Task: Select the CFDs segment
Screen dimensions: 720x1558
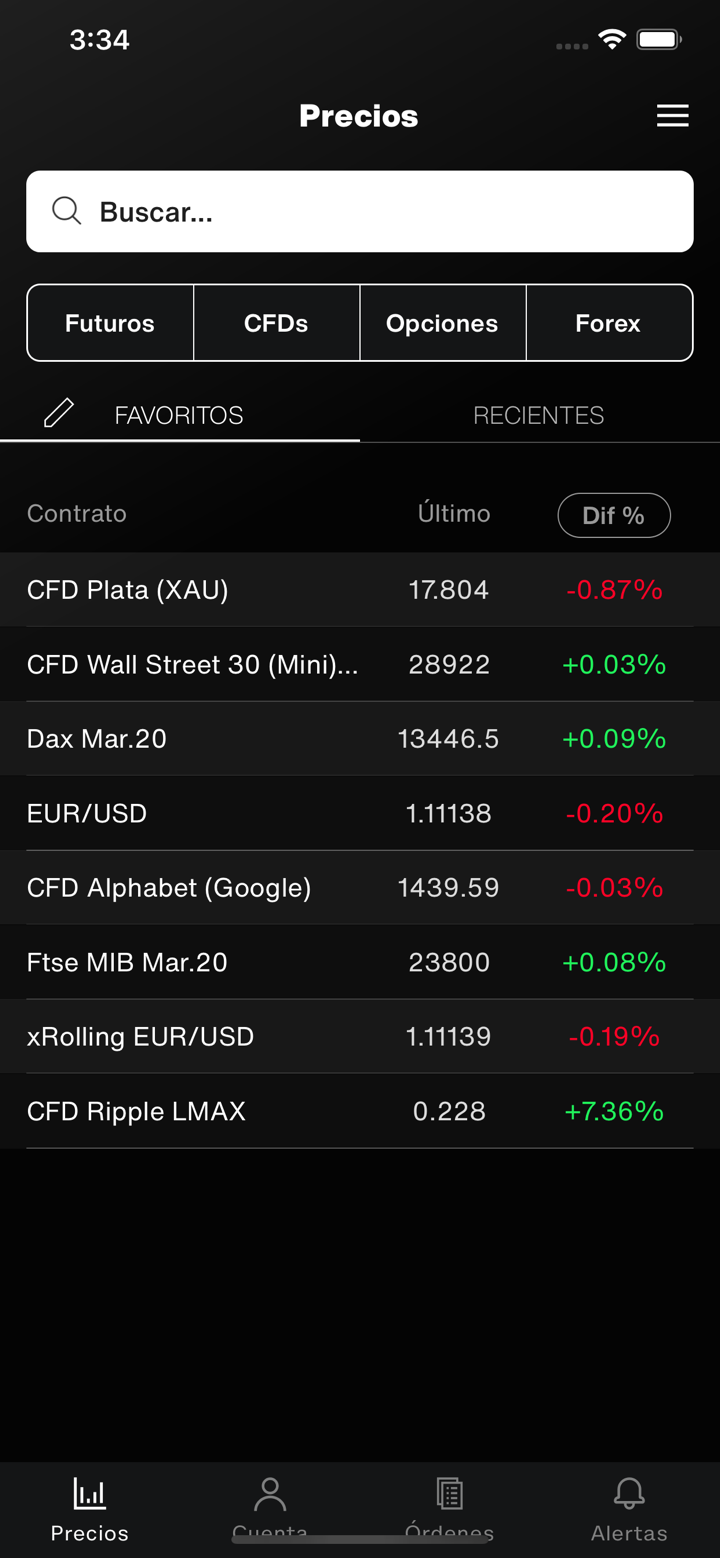Action: (276, 323)
